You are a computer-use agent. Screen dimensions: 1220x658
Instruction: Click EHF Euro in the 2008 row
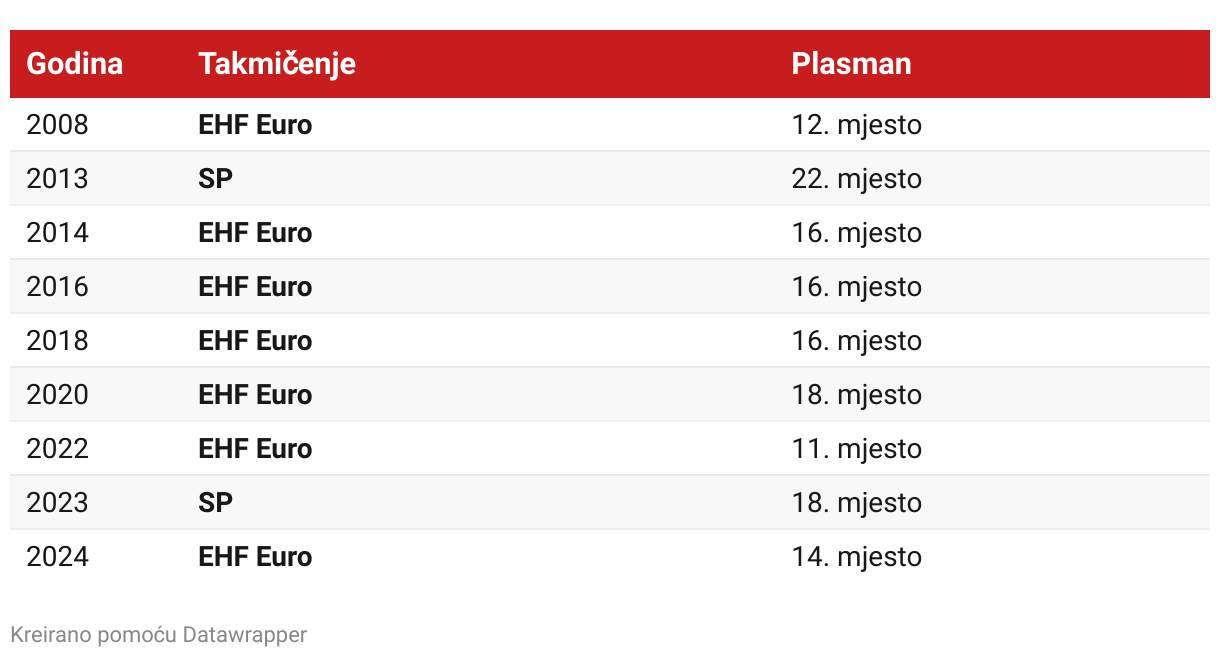(x=255, y=125)
